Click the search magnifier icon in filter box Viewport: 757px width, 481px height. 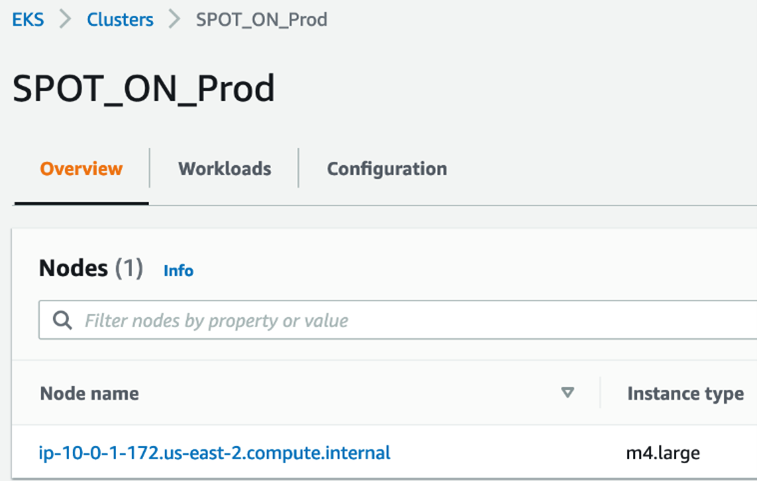[x=62, y=321]
